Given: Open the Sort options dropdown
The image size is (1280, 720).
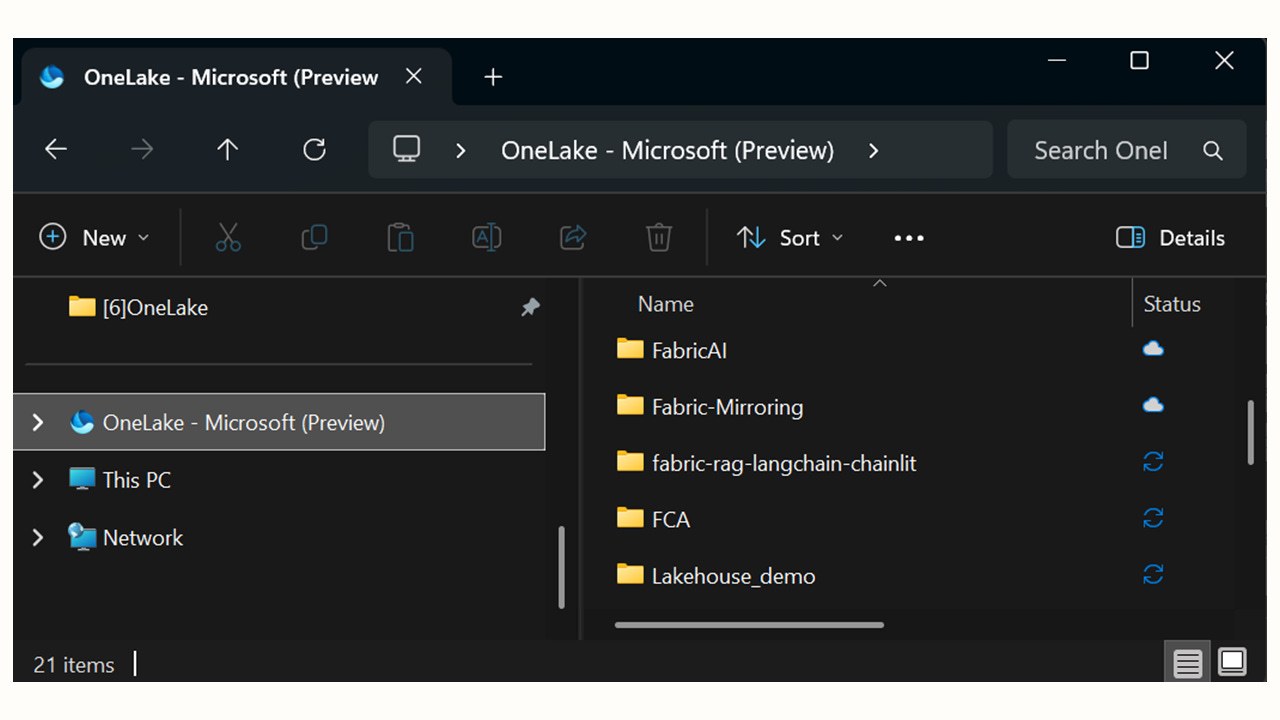Looking at the screenshot, I should point(790,238).
